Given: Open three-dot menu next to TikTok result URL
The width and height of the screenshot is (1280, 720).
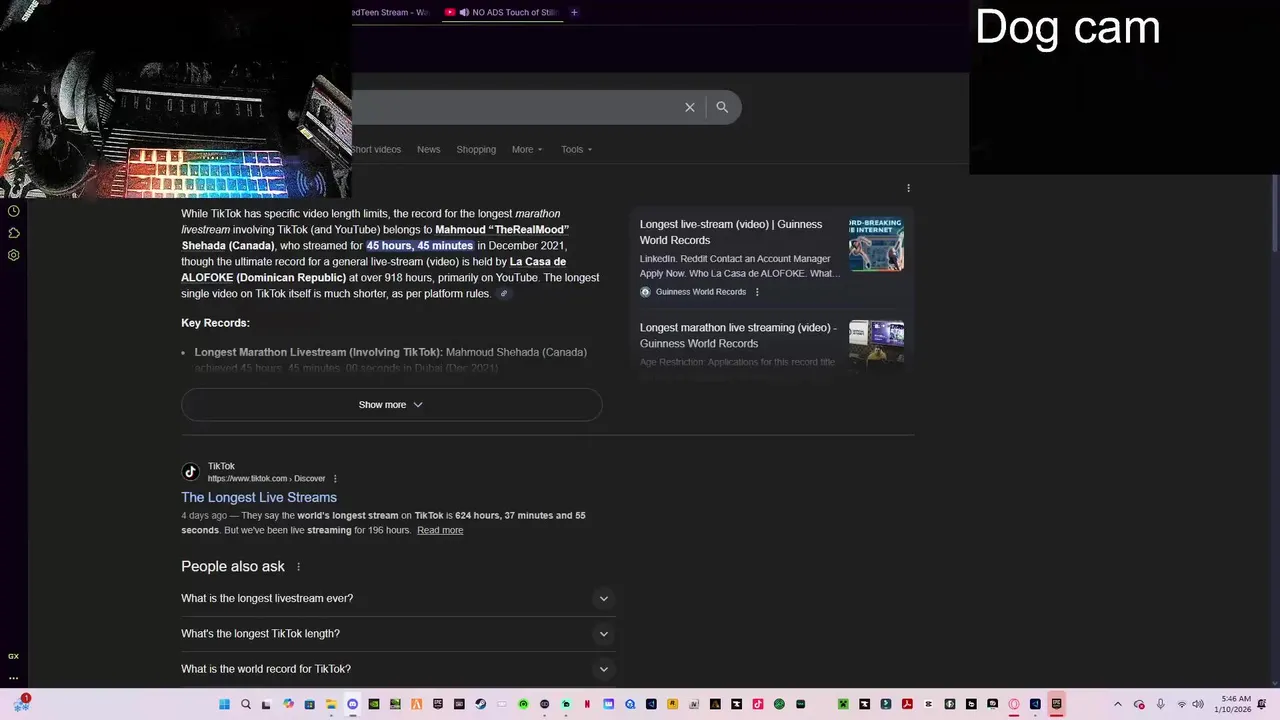Looking at the screenshot, I should point(335,479).
